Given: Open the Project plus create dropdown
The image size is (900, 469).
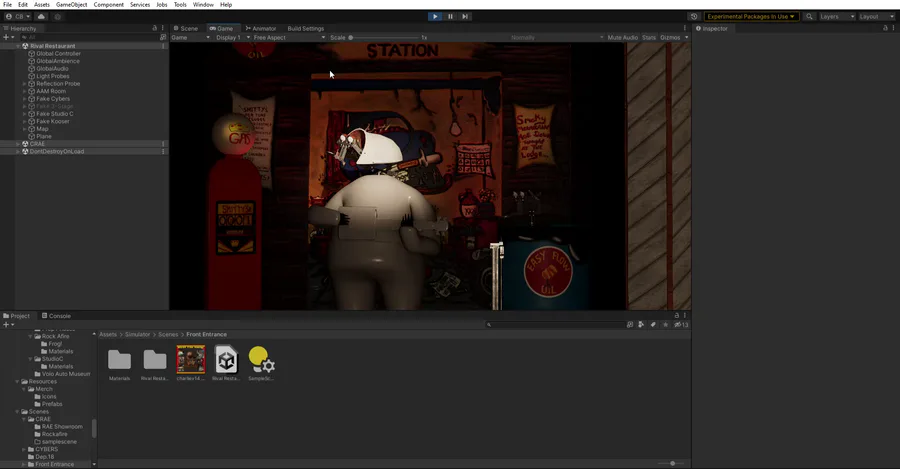Looking at the screenshot, I should click(x=9, y=325).
